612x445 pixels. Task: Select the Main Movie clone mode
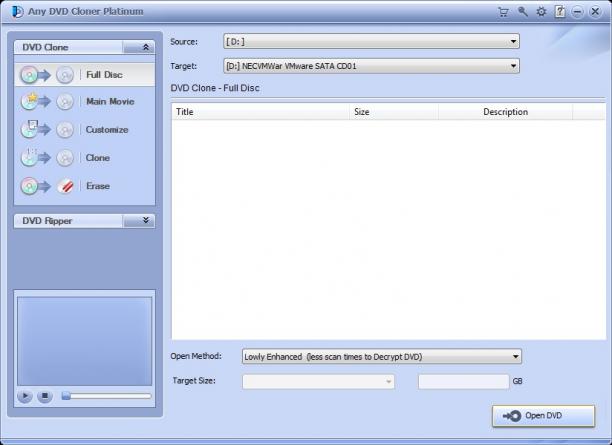coord(85,101)
